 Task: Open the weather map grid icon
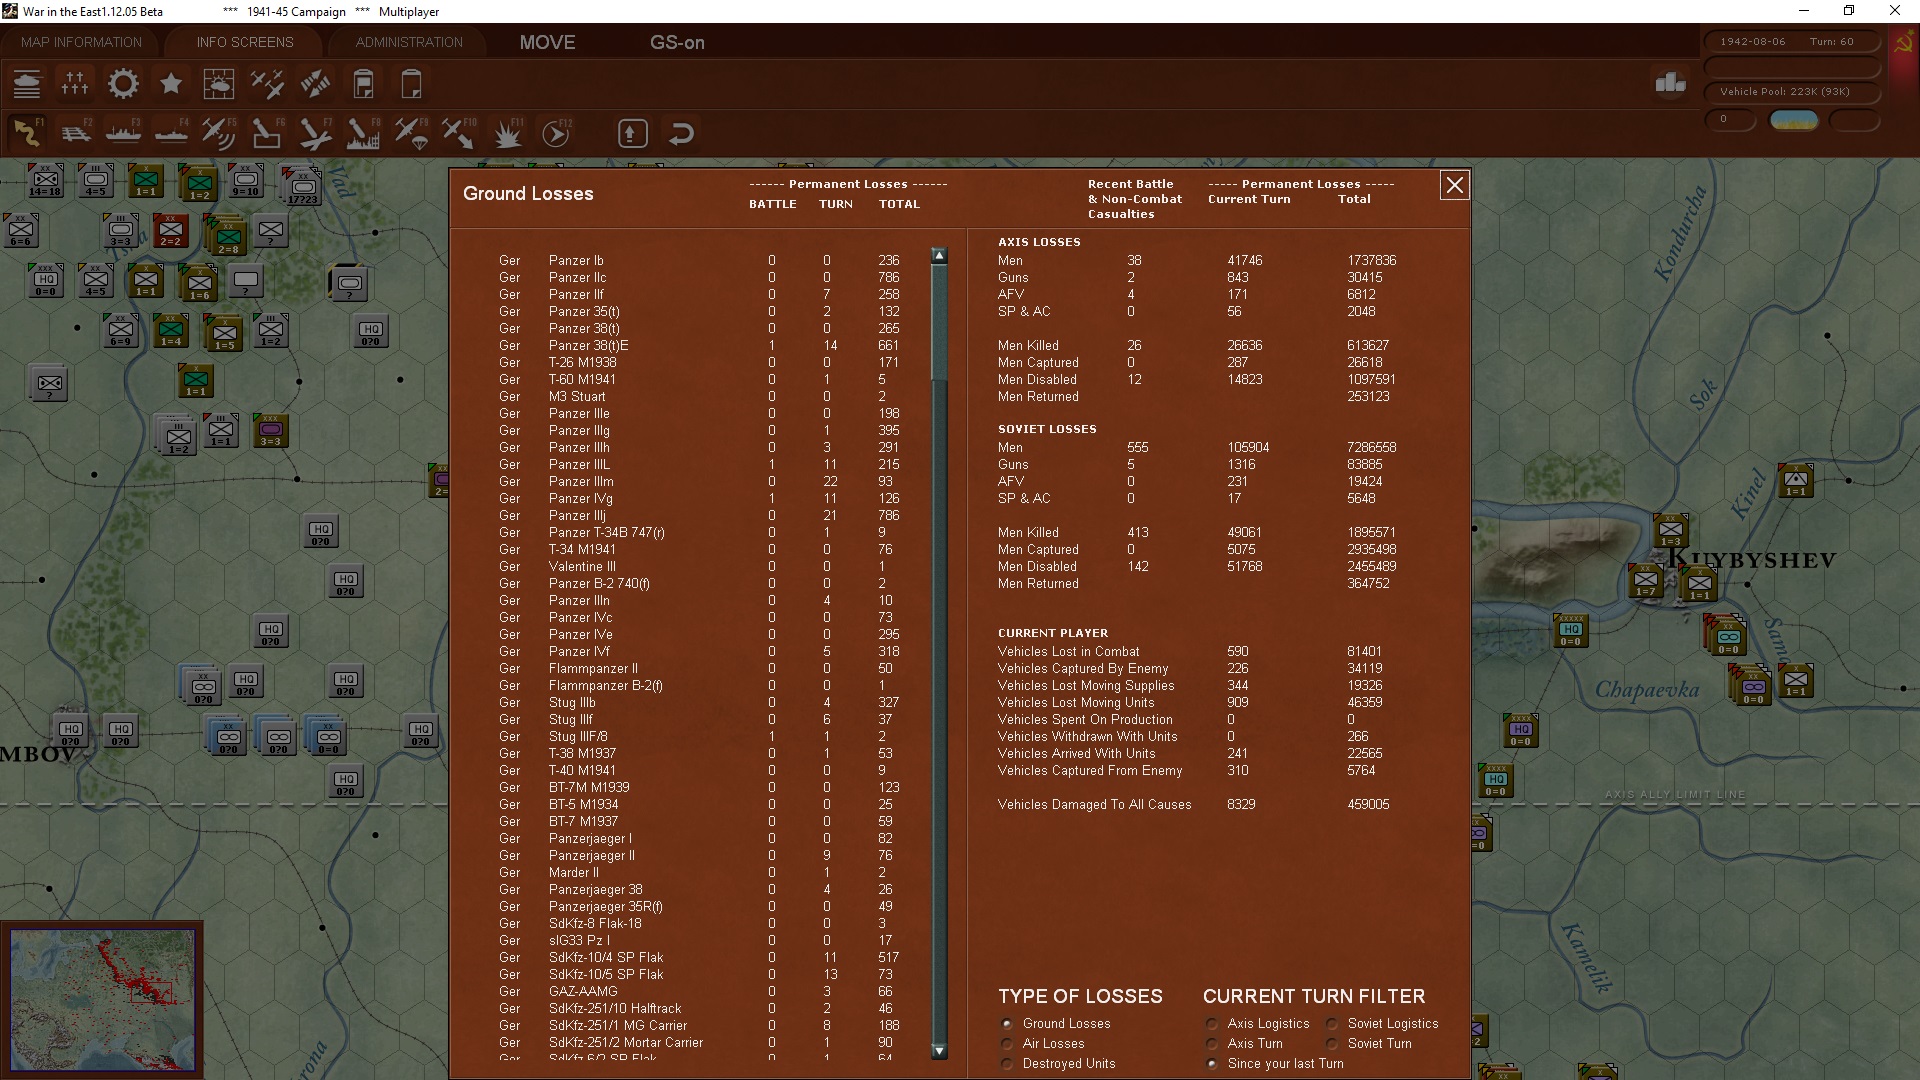tap(219, 84)
